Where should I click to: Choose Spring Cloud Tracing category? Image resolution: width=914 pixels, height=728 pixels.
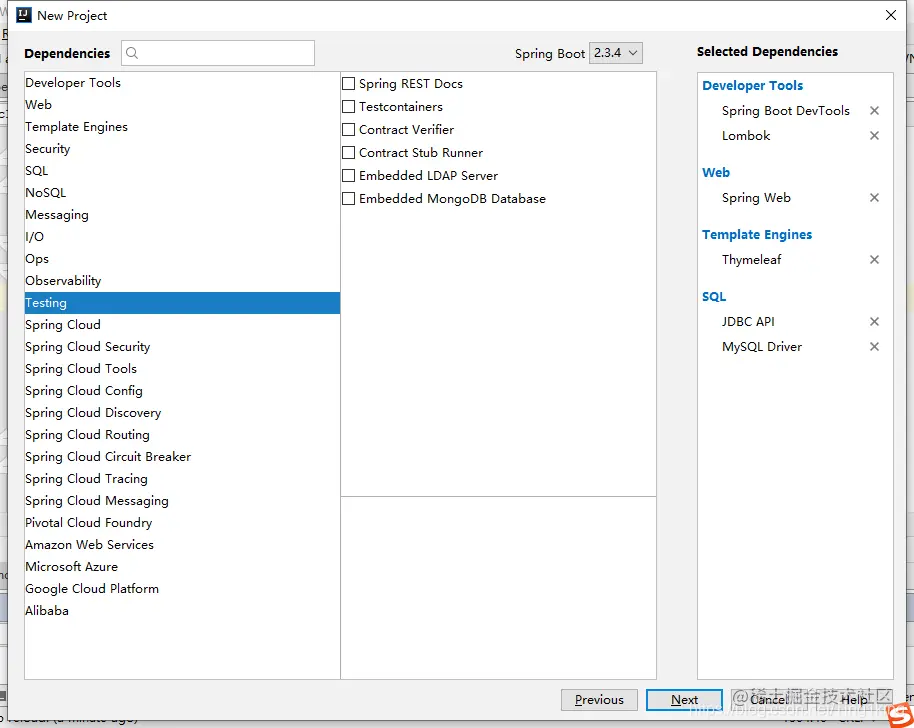pos(182,479)
